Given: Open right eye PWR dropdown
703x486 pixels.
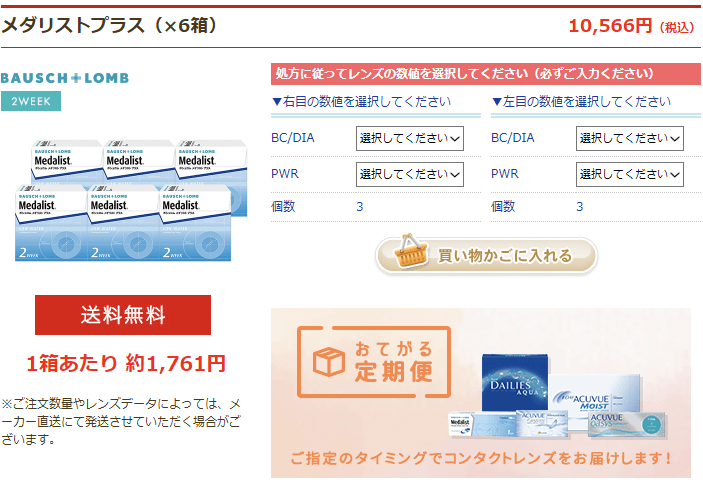Looking at the screenshot, I should coord(409,174).
